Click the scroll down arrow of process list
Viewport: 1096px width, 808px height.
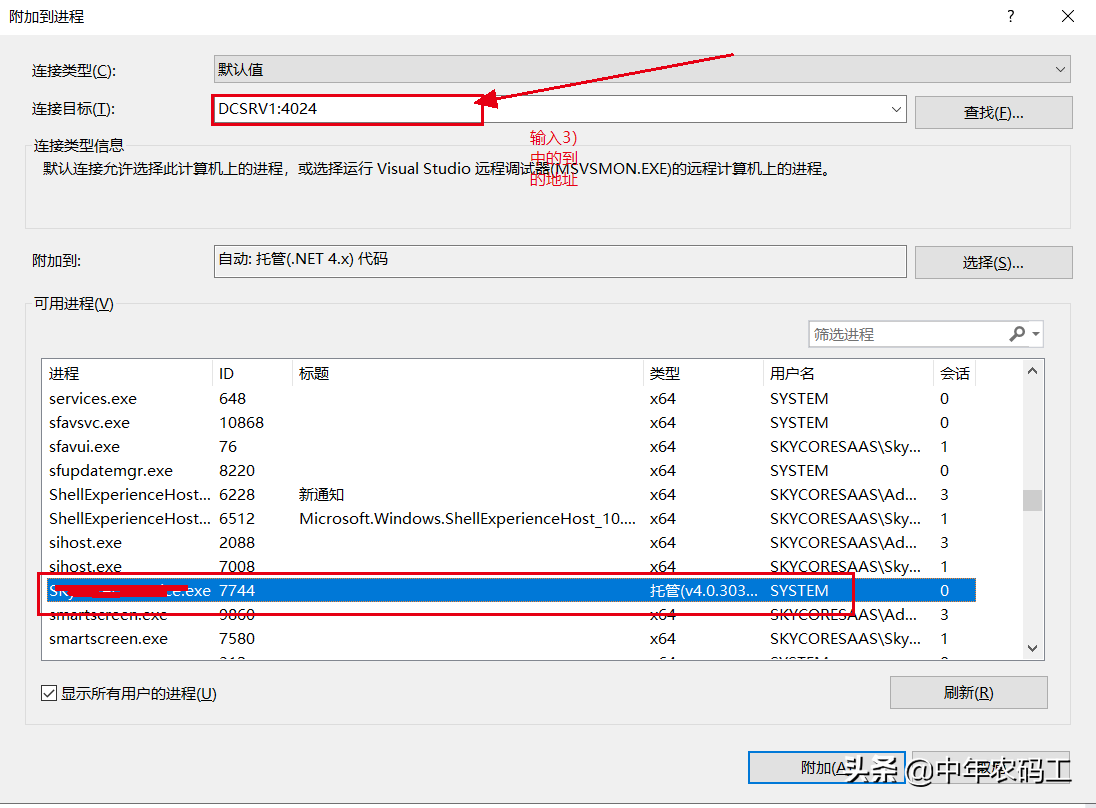(1032, 648)
